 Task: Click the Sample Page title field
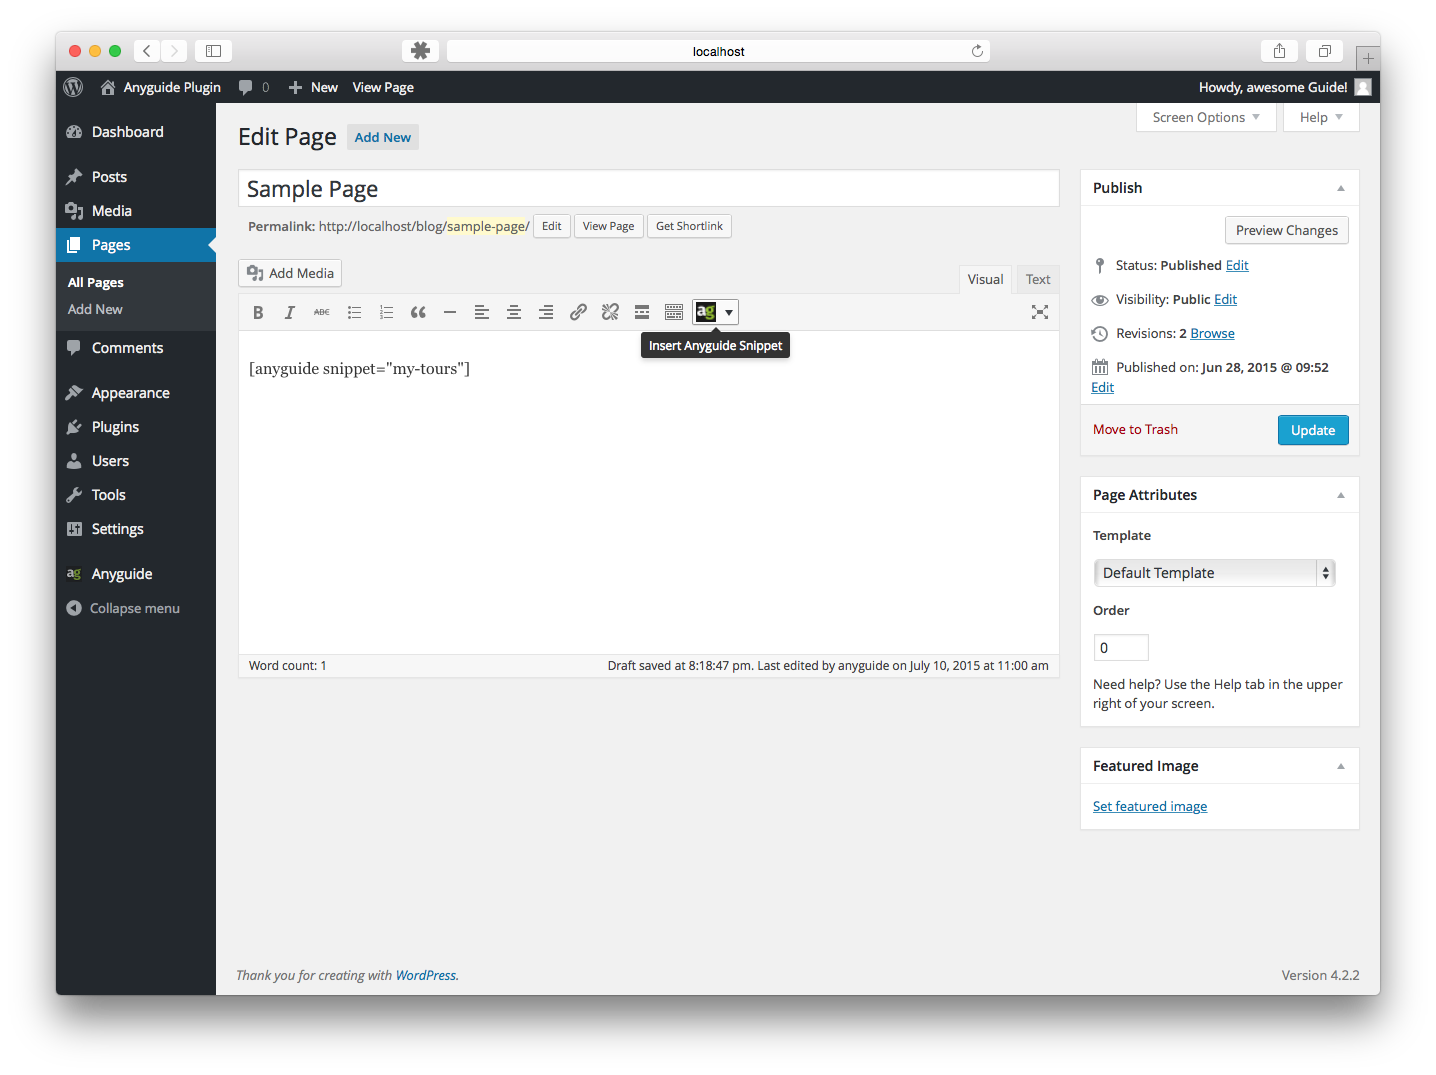[x=649, y=188]
